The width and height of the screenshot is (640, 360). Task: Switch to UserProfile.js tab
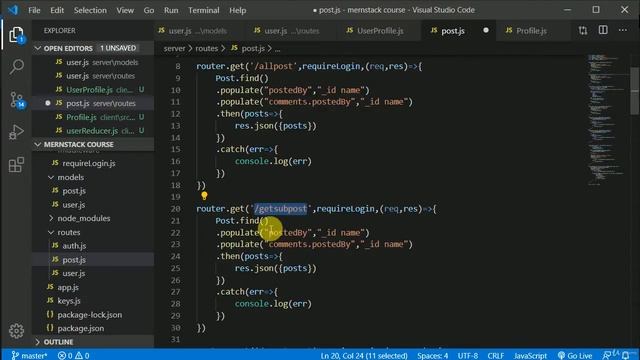click(380, 31)
